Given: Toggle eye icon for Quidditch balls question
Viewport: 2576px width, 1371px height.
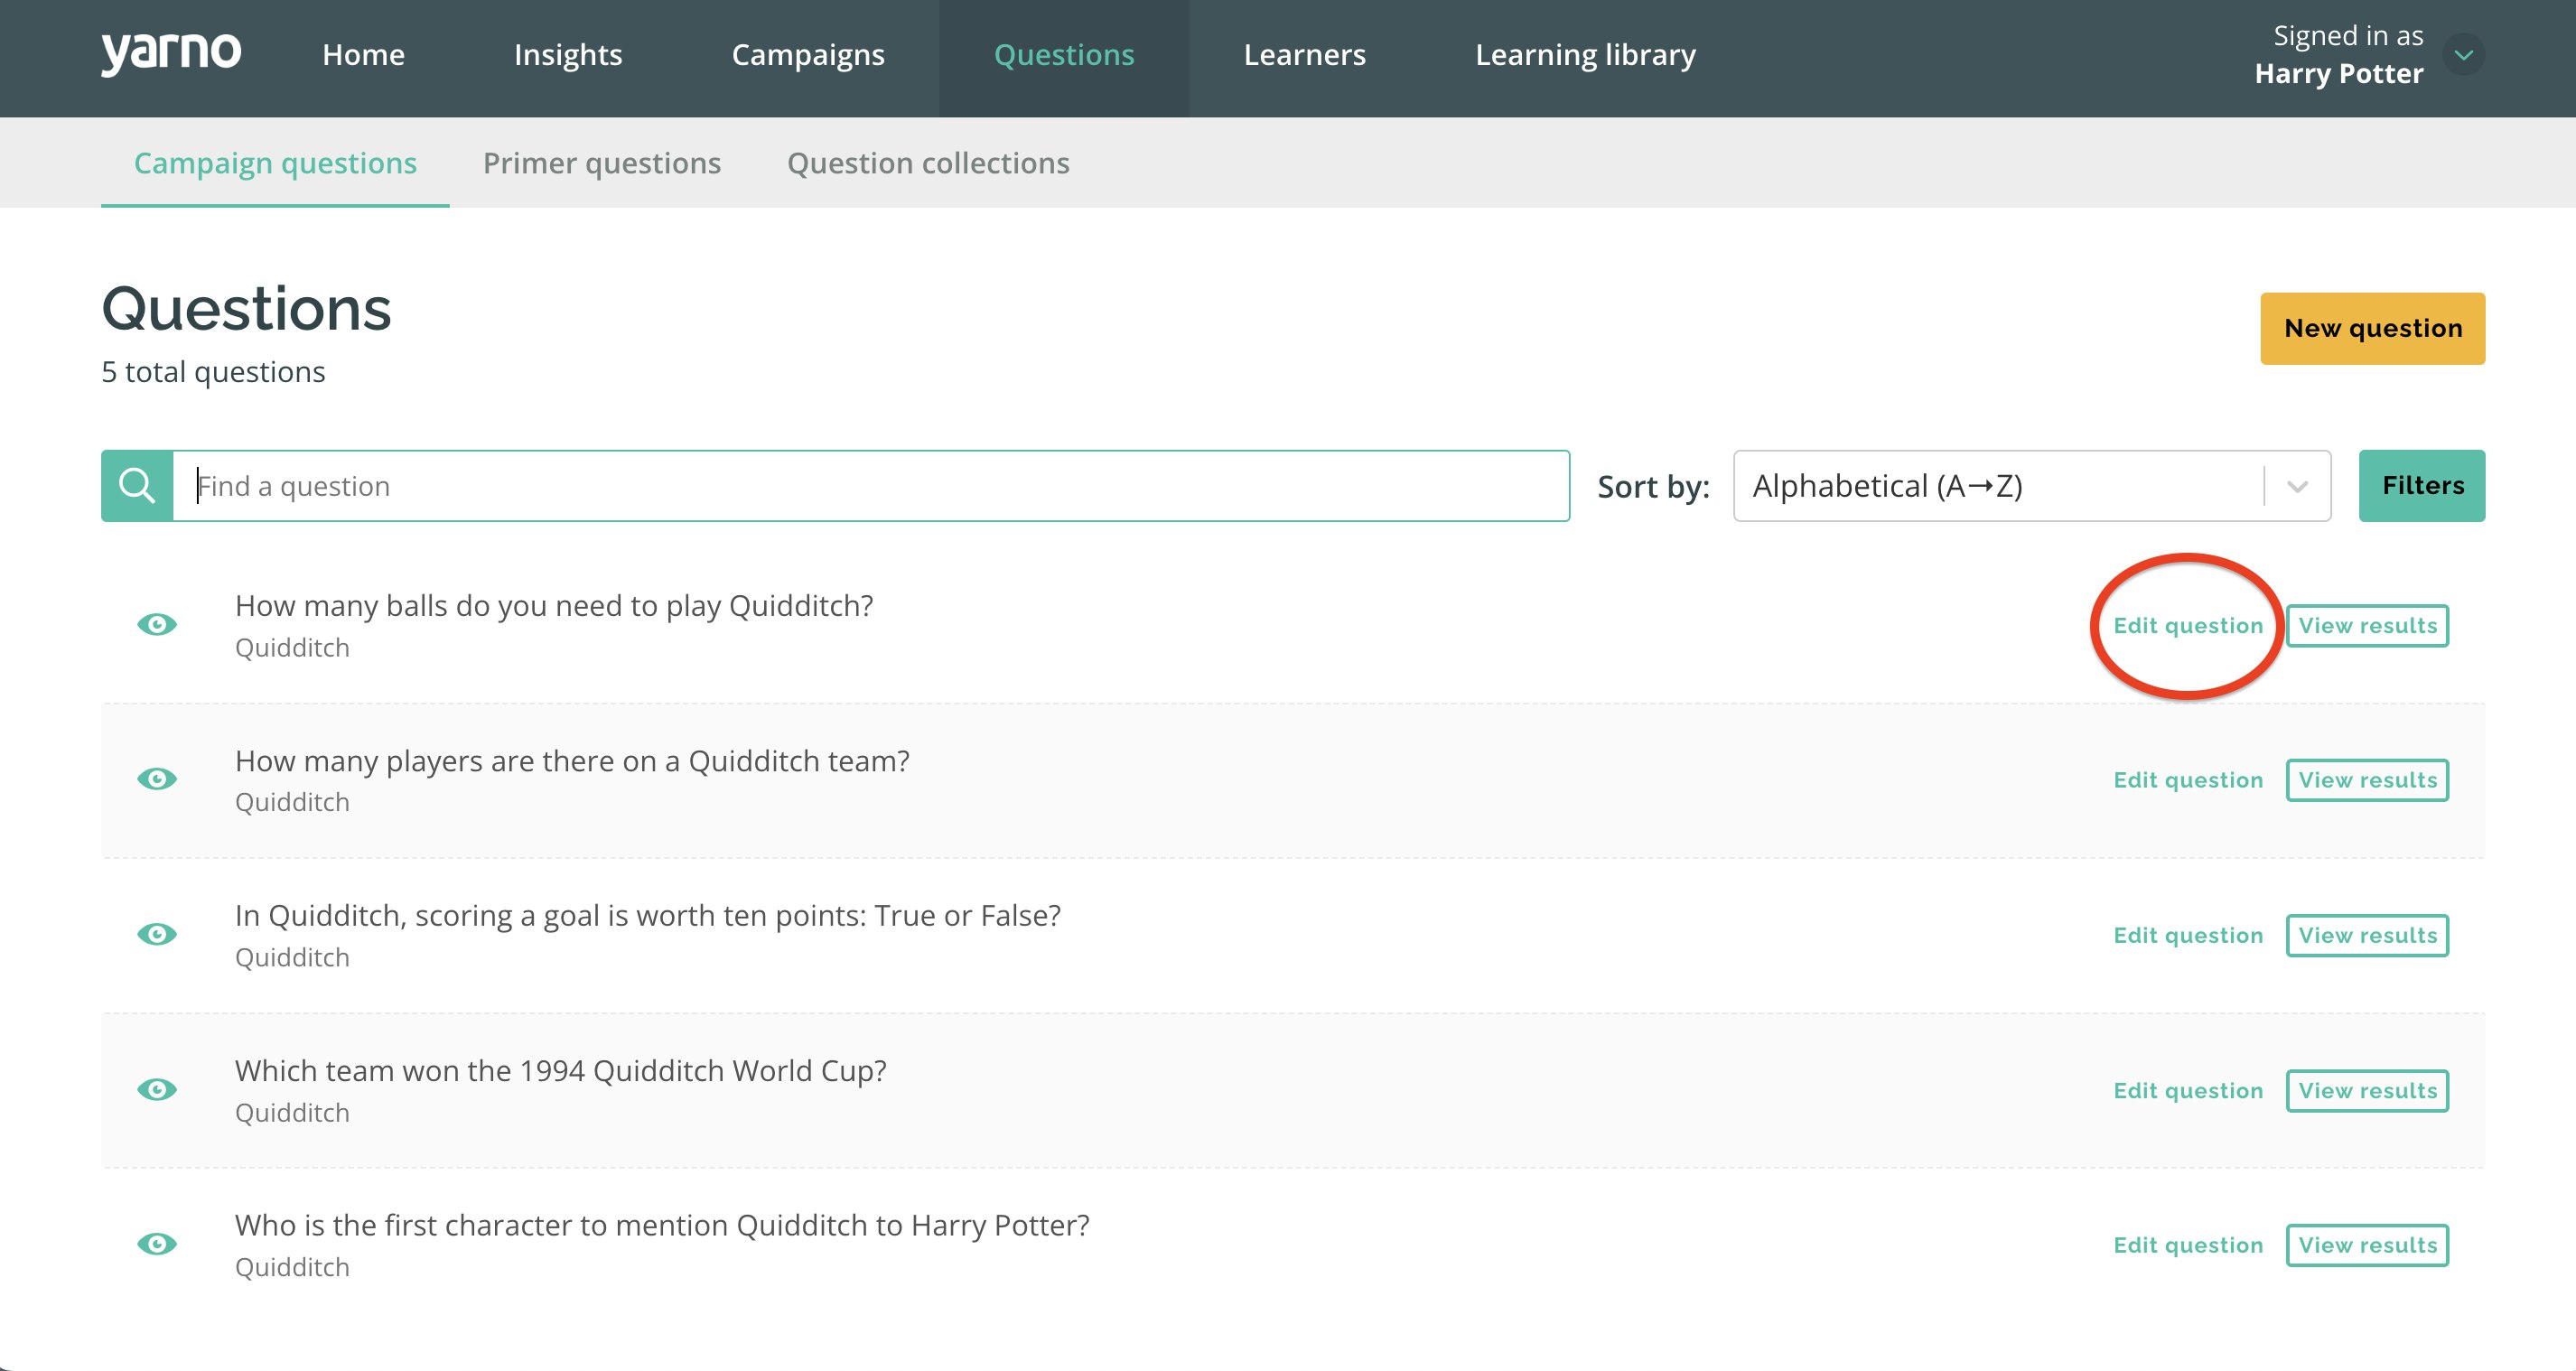Looking at the screenshot, I should coord(157,625).
